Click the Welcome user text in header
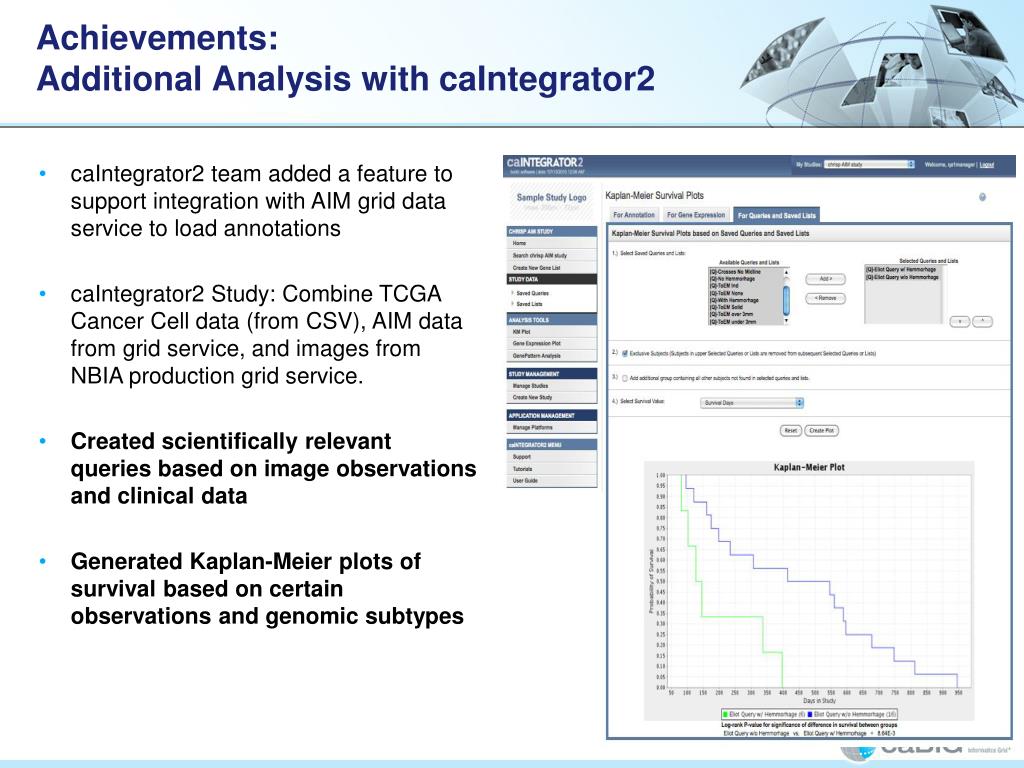Screen dimensions: 1024x768 pos(950,165)
